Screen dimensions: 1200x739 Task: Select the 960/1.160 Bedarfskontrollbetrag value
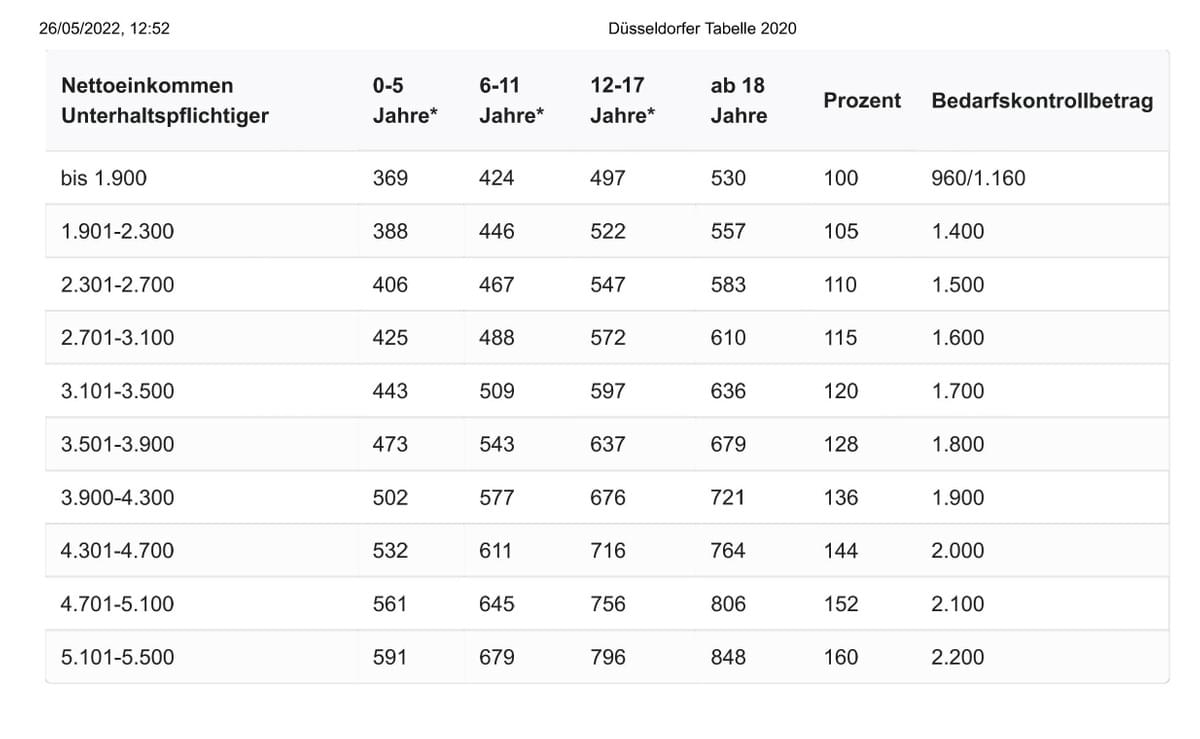[978, 179]
